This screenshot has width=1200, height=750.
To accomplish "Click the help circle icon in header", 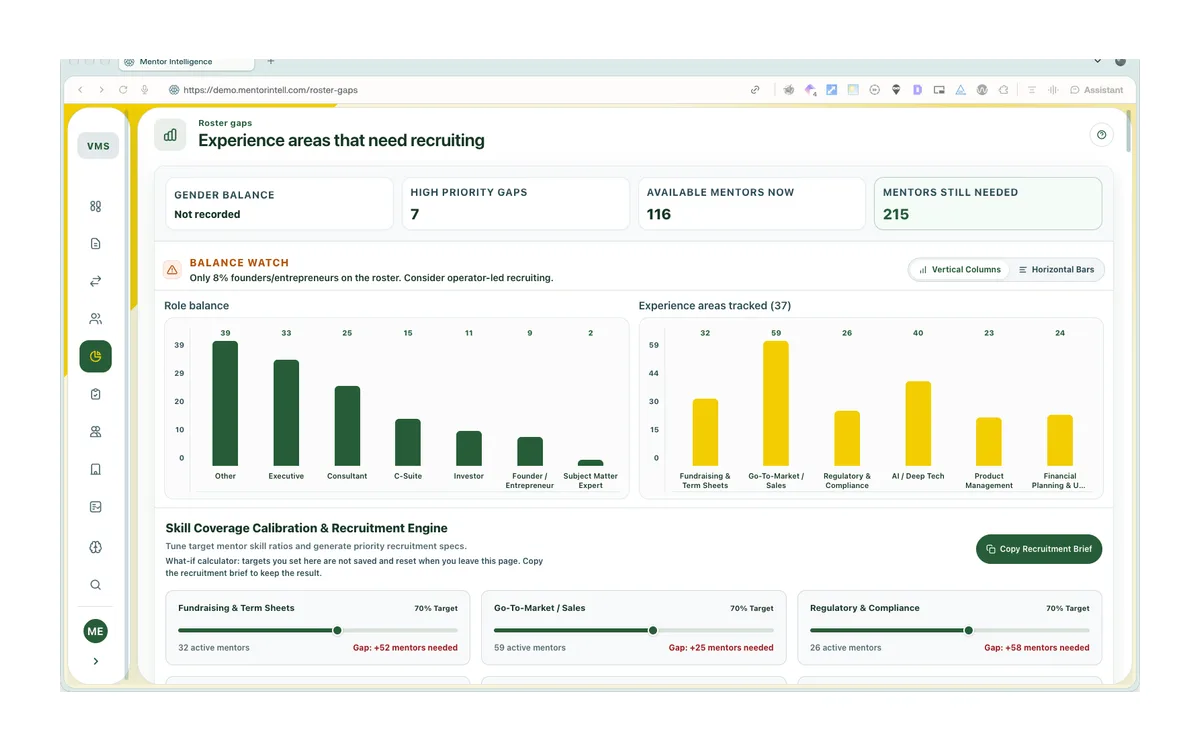I will pyautogui.click(x=1102, y=135).
